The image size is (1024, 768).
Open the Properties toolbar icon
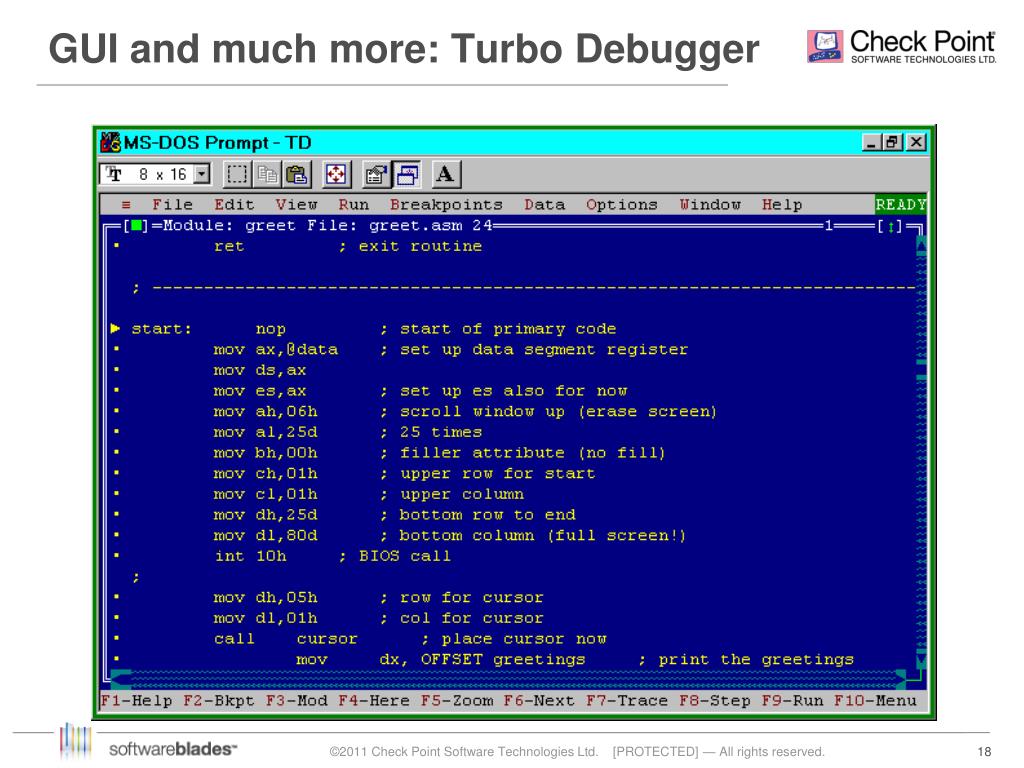376,174
